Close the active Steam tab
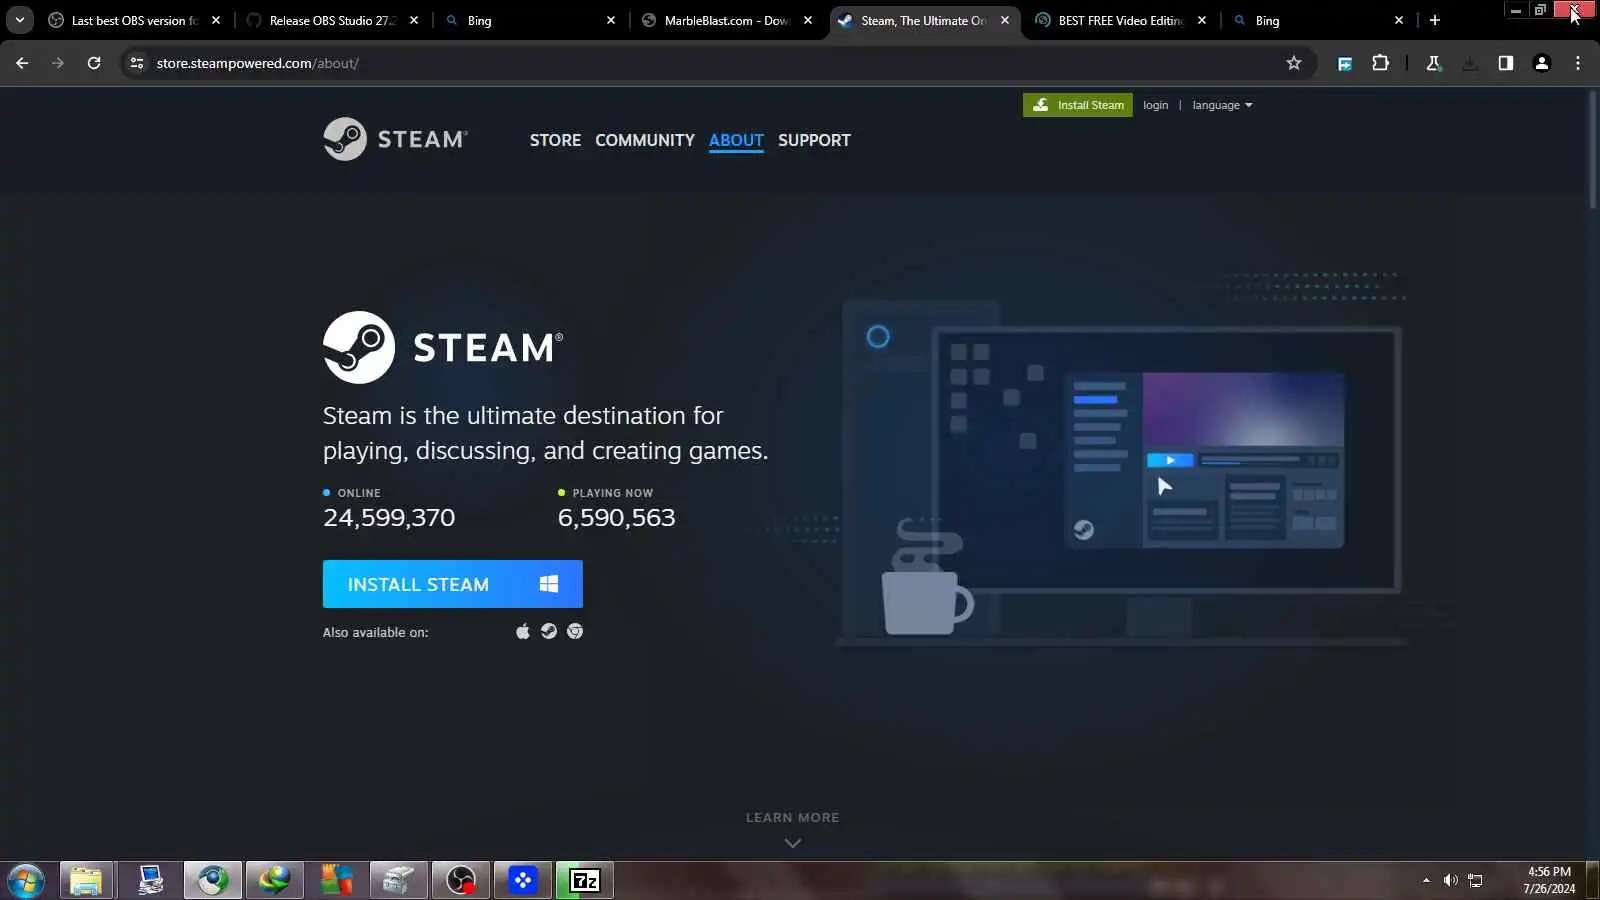This screenshot has height=900, width=1600. tap(1005, 20)
